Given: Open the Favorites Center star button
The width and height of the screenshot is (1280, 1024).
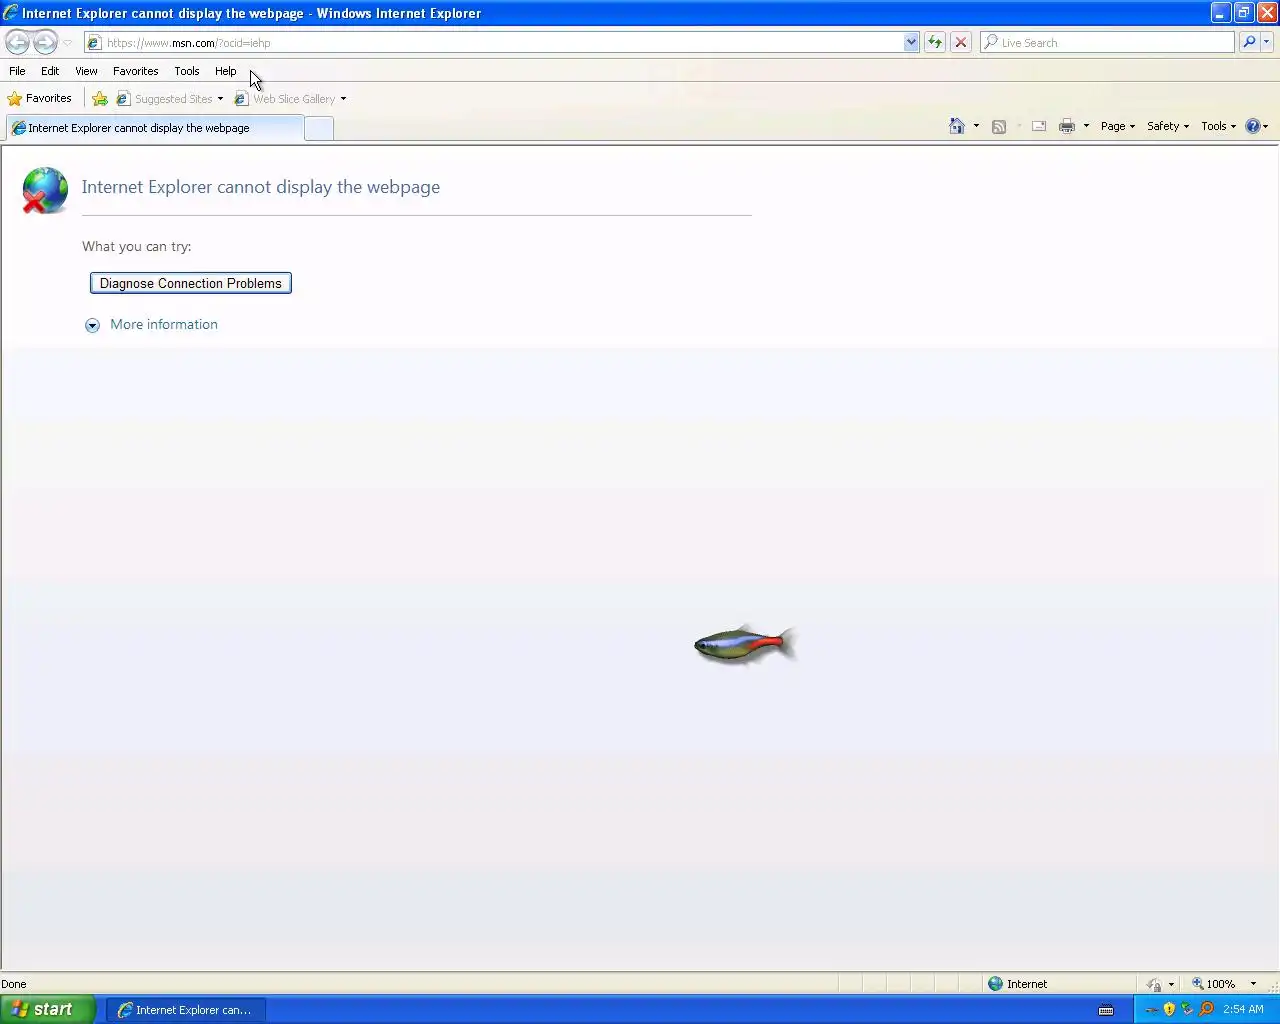Looking at the screenshot, I should coord(40,98).
